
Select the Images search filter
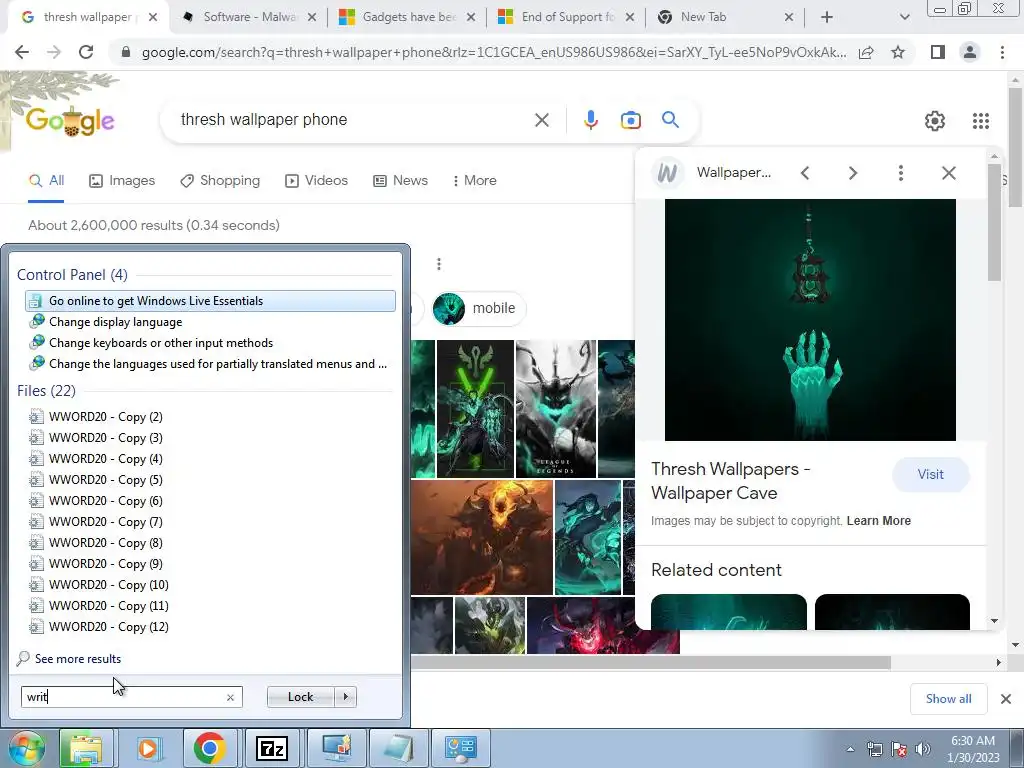(122, 181)
